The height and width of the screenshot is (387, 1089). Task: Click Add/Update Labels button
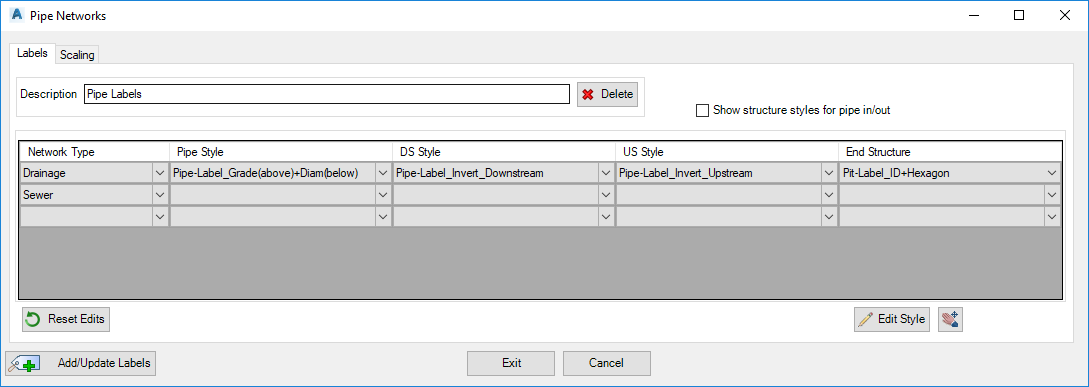click(81, 363)
